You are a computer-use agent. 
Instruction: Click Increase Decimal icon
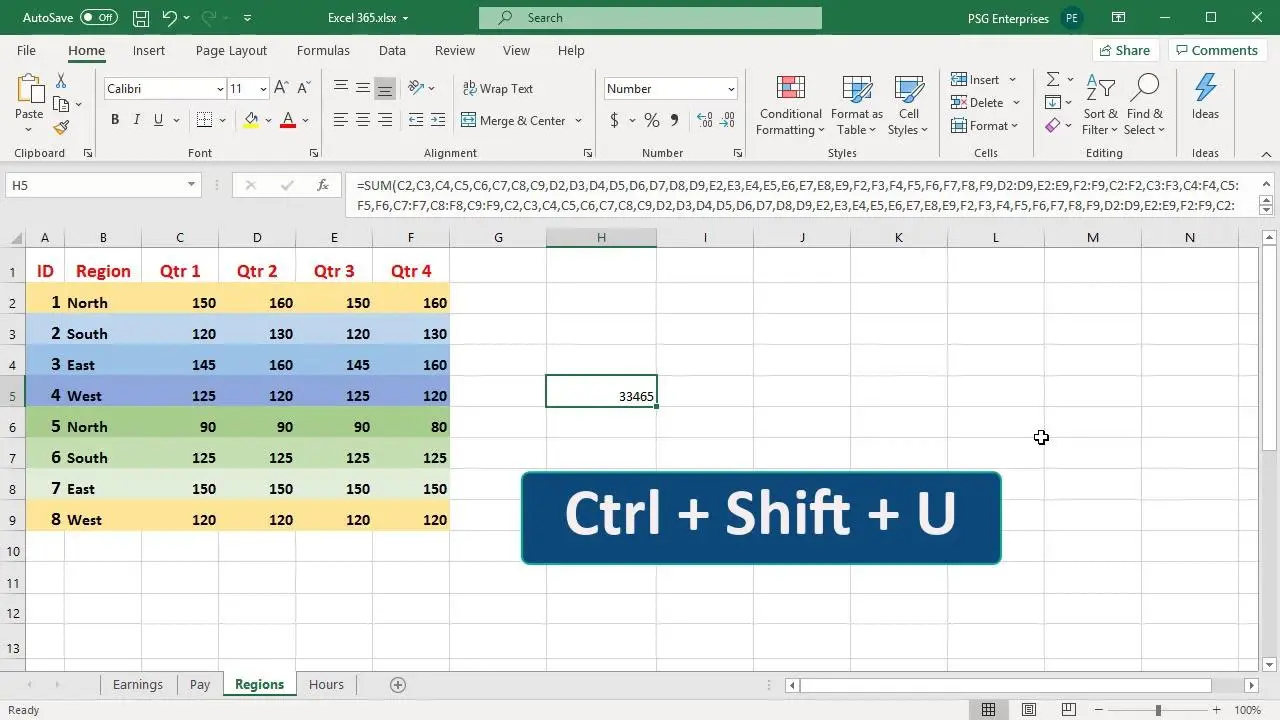pyautogui.click(x=704, y=120)
